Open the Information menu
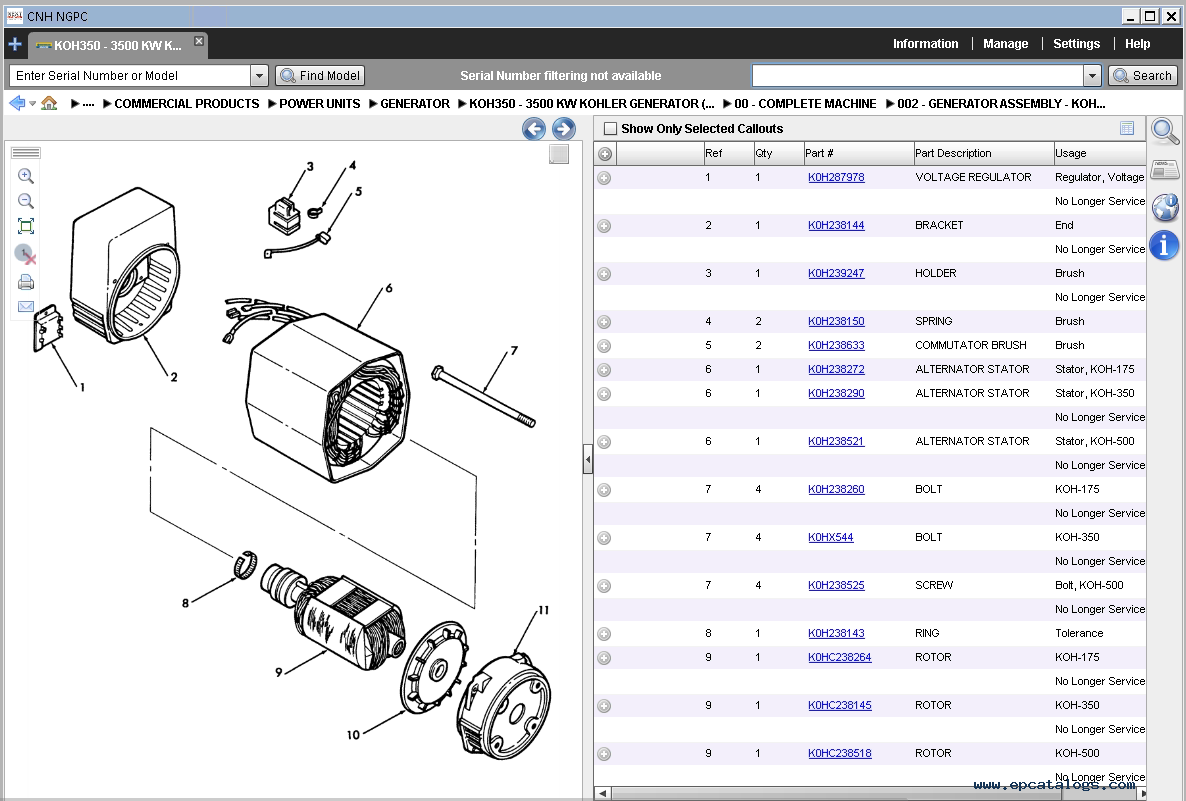 (925, 44)
